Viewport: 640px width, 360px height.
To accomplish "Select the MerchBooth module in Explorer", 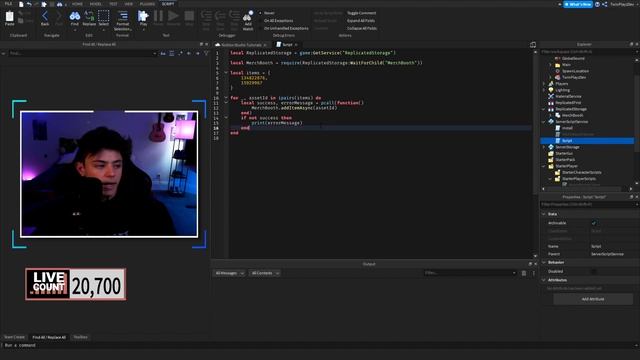I will (572, 116).
